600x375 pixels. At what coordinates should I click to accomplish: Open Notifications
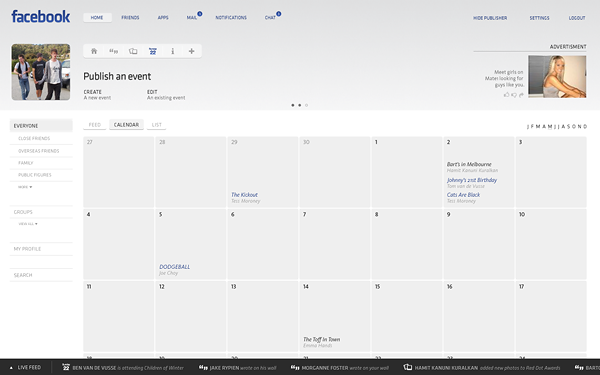pos(231,18)
